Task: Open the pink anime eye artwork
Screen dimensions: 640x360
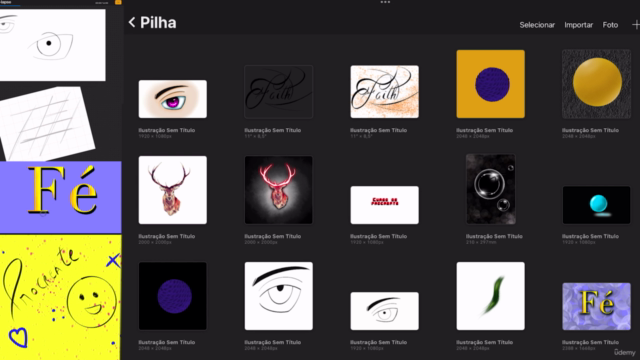Action: coord(173,99)
